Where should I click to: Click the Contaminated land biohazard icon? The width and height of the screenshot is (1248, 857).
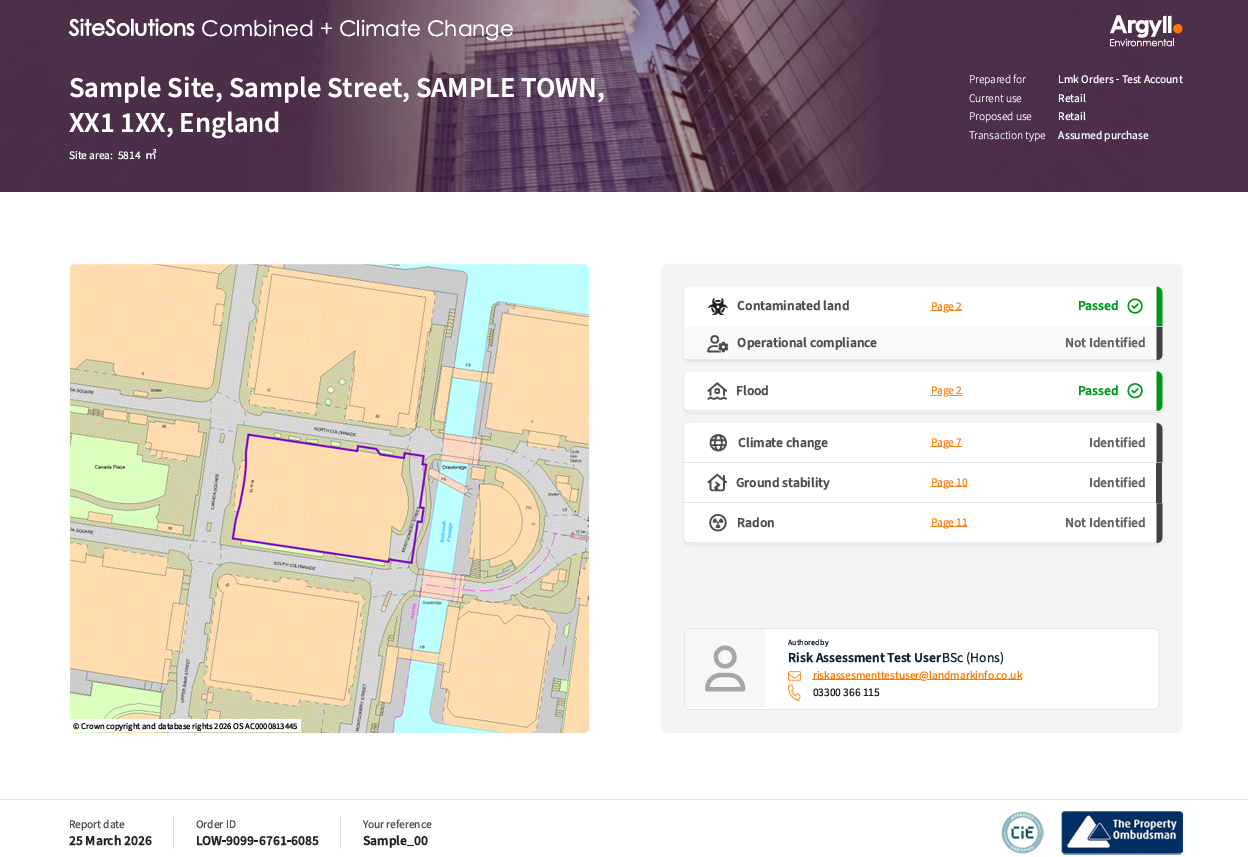click(717, 306)
